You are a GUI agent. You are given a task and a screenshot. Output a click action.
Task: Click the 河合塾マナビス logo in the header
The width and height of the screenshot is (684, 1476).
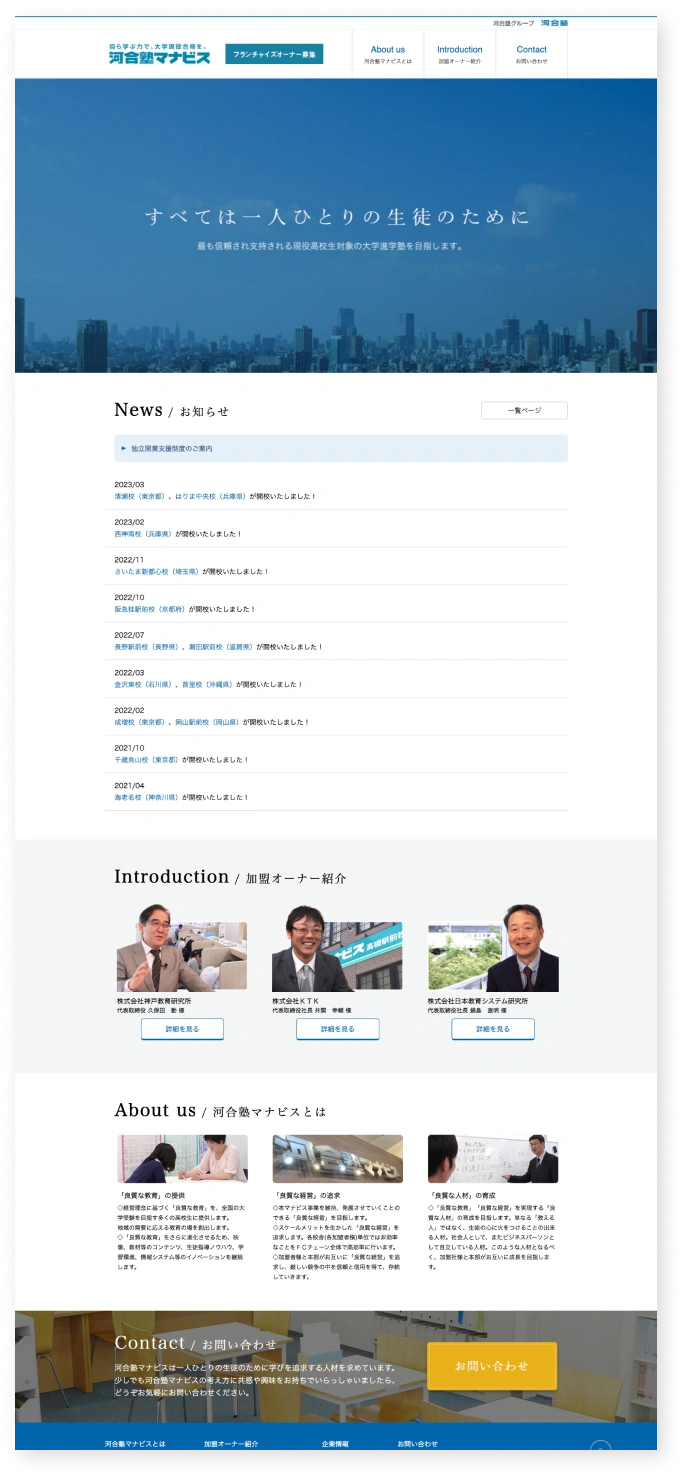tap(160, 54)
